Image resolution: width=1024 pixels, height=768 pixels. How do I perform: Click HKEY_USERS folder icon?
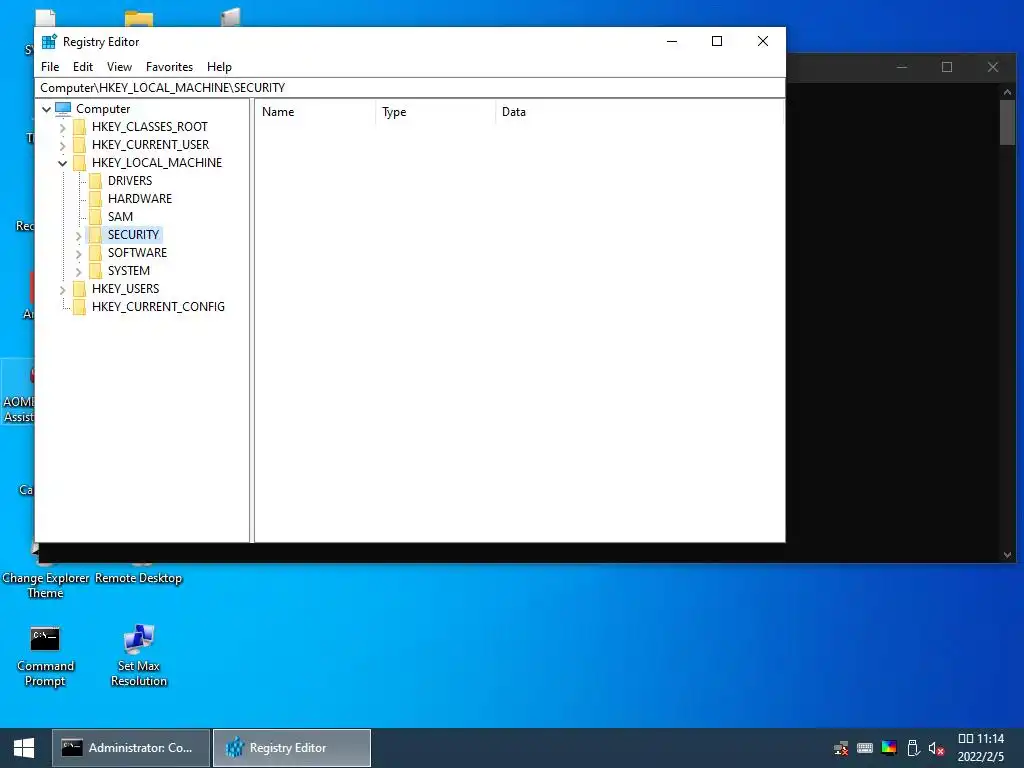(80, 289)
